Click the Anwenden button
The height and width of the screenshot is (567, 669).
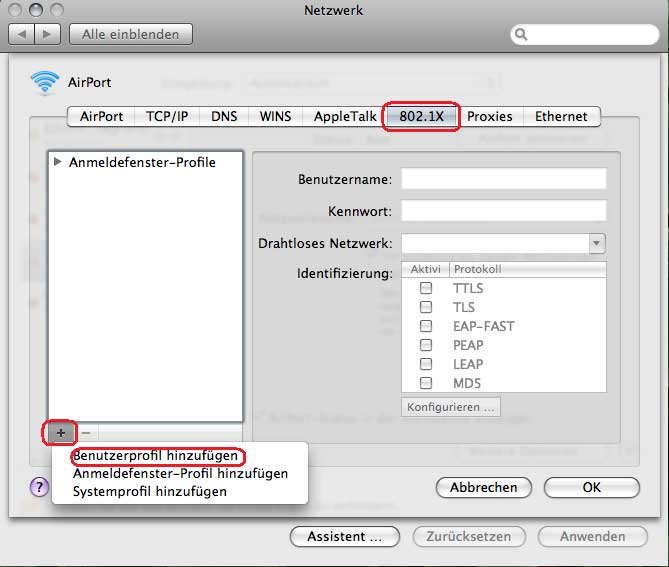[593, 536]
